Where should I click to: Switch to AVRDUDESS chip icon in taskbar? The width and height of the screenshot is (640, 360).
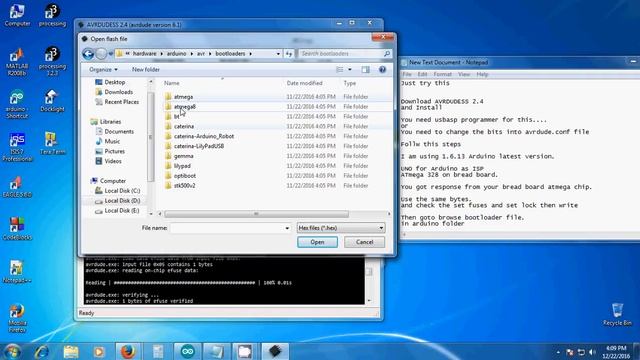click(275, 351)
